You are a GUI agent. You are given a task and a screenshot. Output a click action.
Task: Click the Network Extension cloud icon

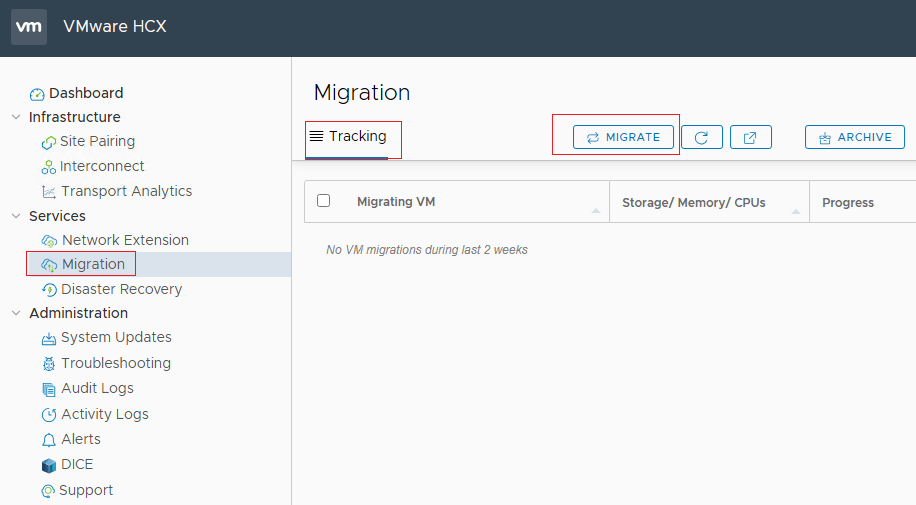(x=49, y=241)
